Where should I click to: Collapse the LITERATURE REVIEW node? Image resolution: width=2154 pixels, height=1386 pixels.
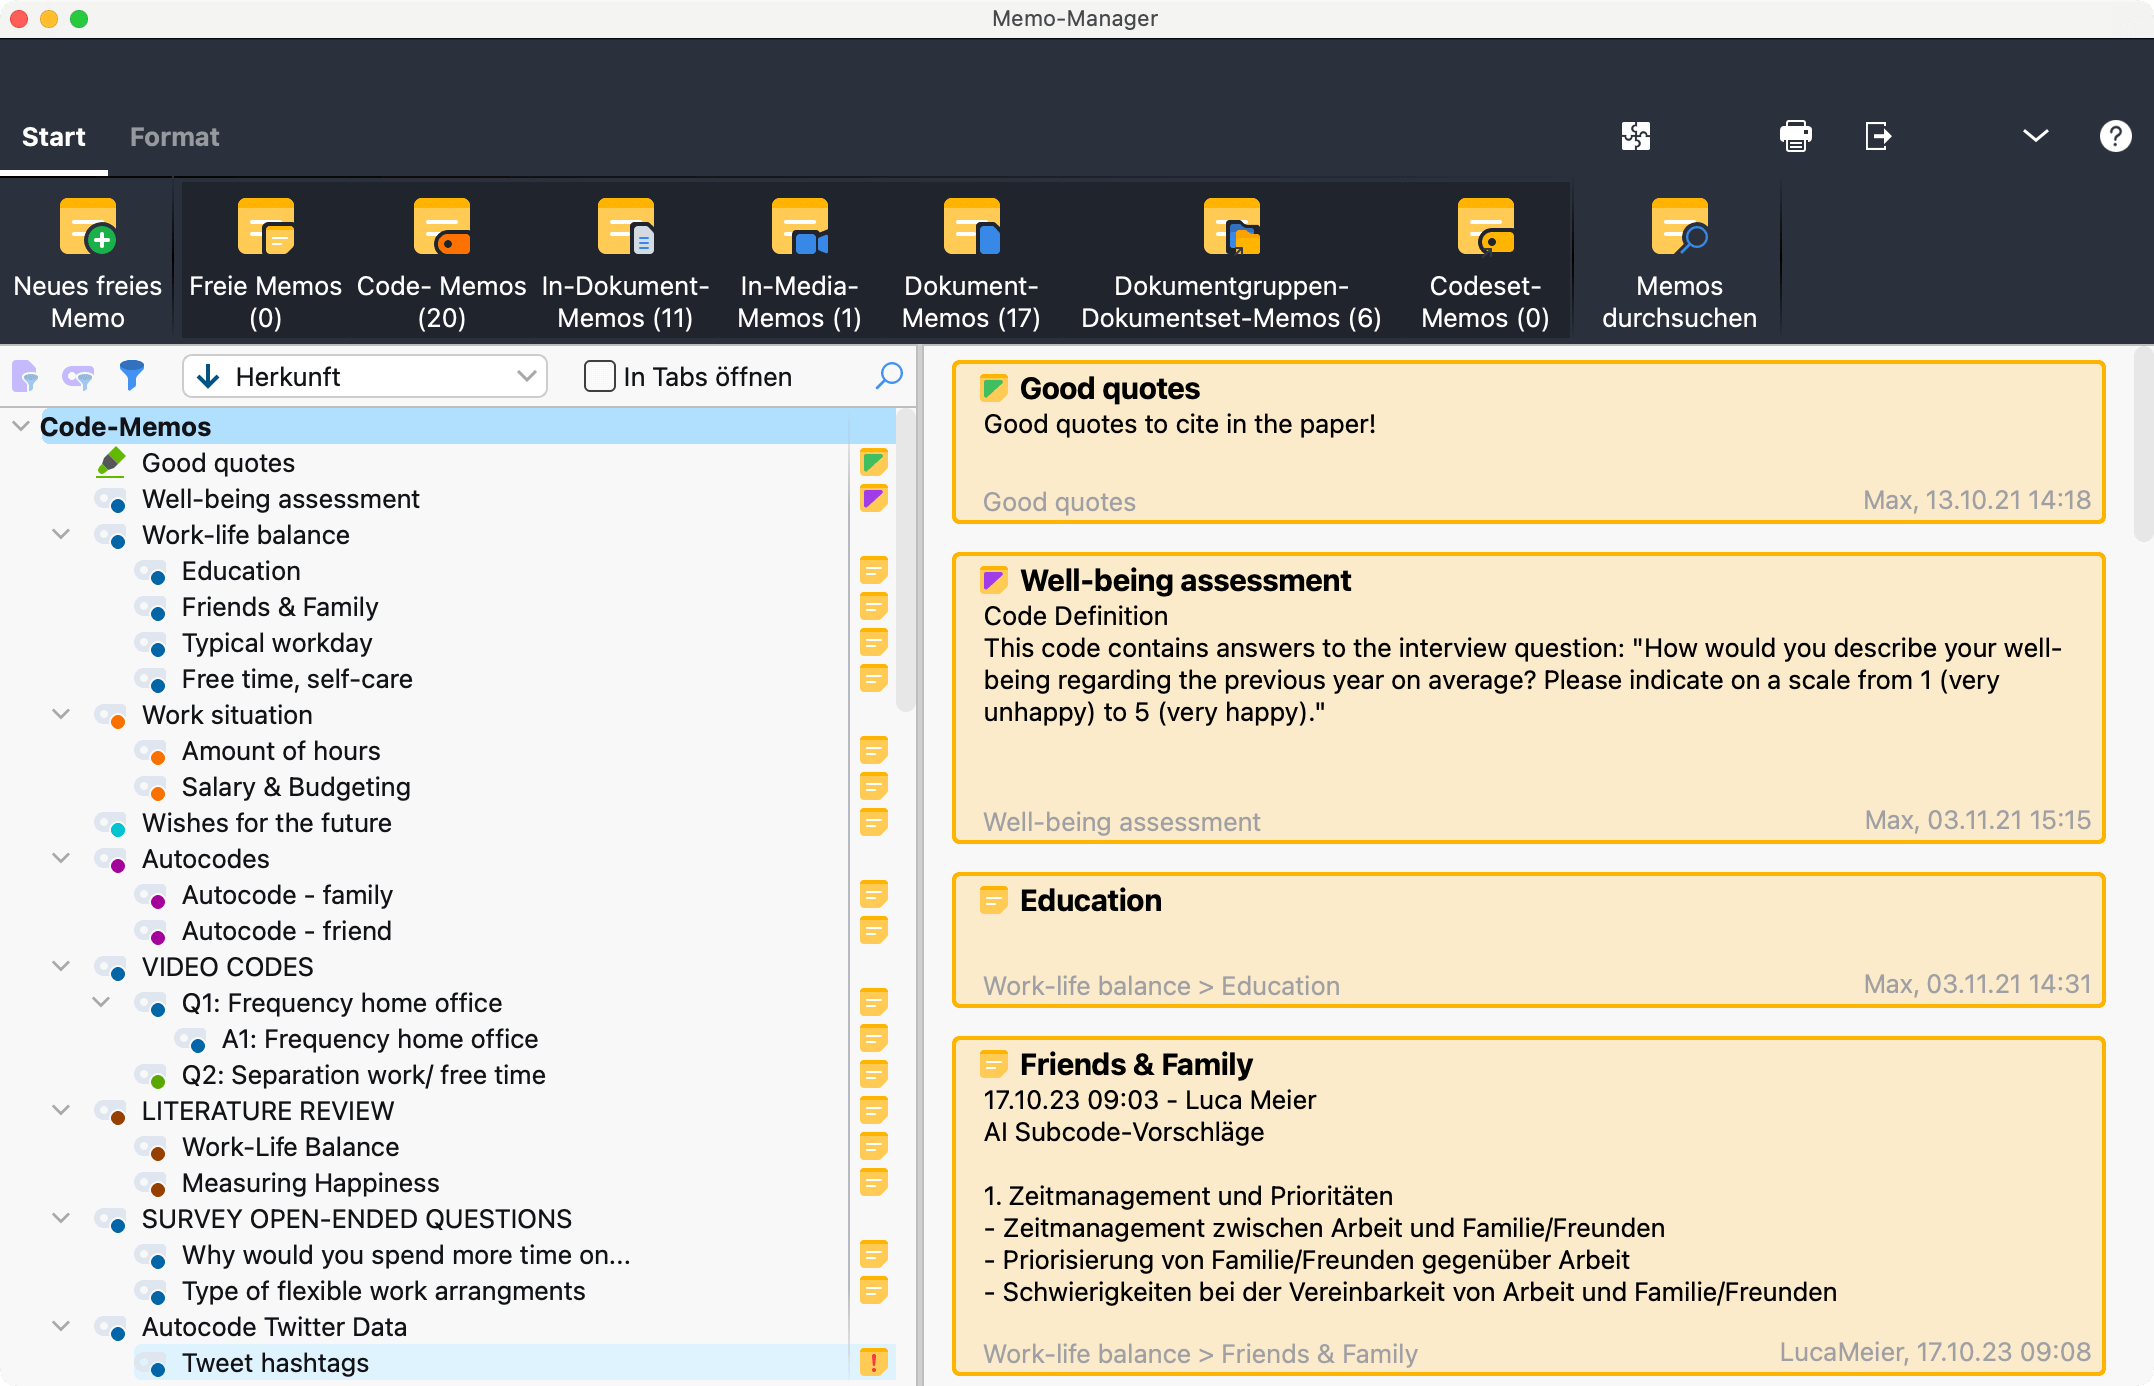click(x=61, y=1110)
